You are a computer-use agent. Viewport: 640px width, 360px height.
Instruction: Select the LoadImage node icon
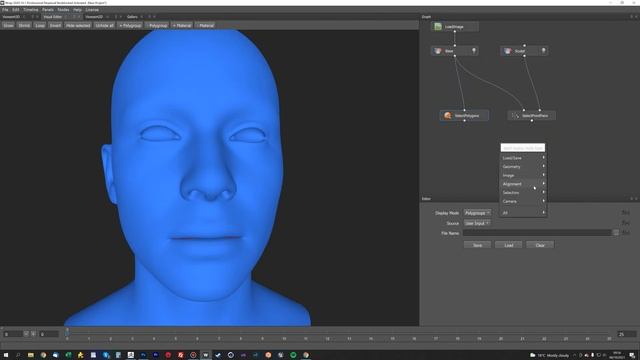click(x=438, y=27)
